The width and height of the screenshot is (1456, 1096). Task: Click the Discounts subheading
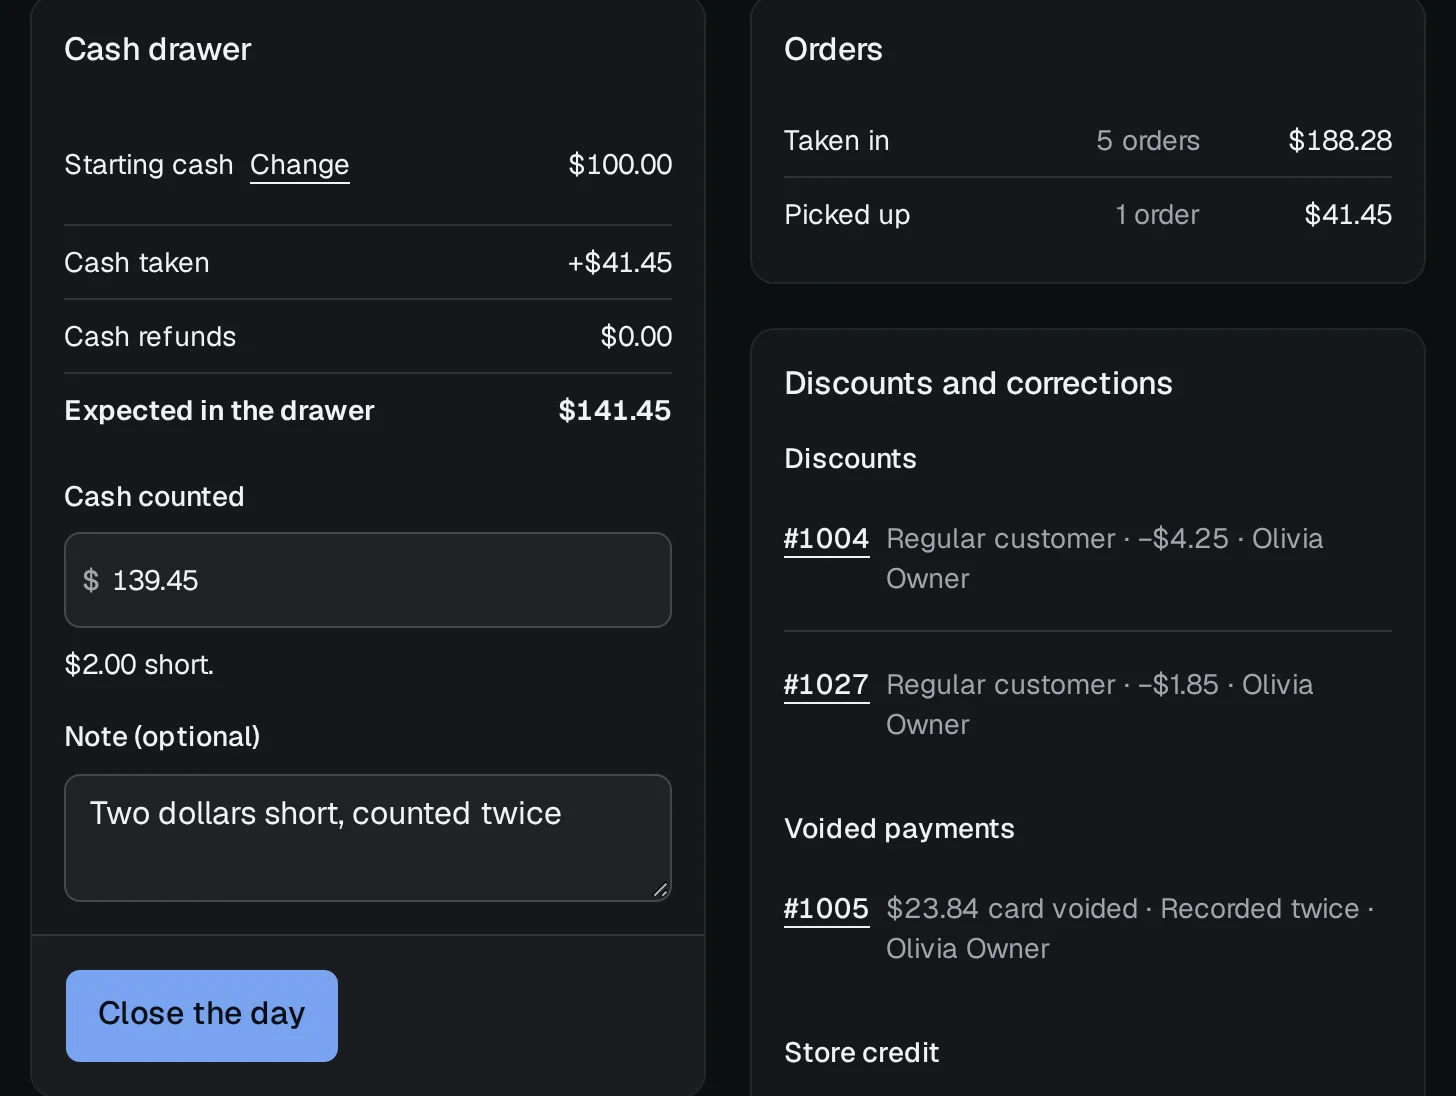pyautogui.click(x=850, y=459)
